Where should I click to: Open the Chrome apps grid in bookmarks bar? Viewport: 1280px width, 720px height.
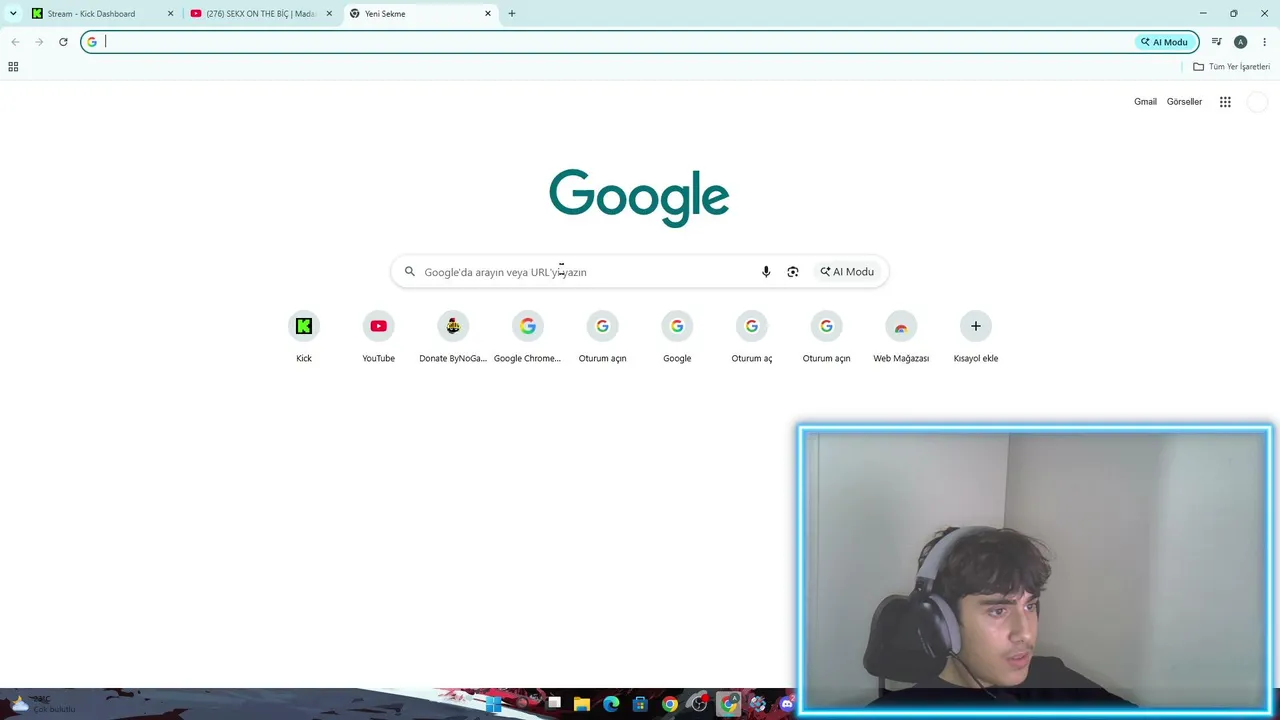[x=13, y=67]
